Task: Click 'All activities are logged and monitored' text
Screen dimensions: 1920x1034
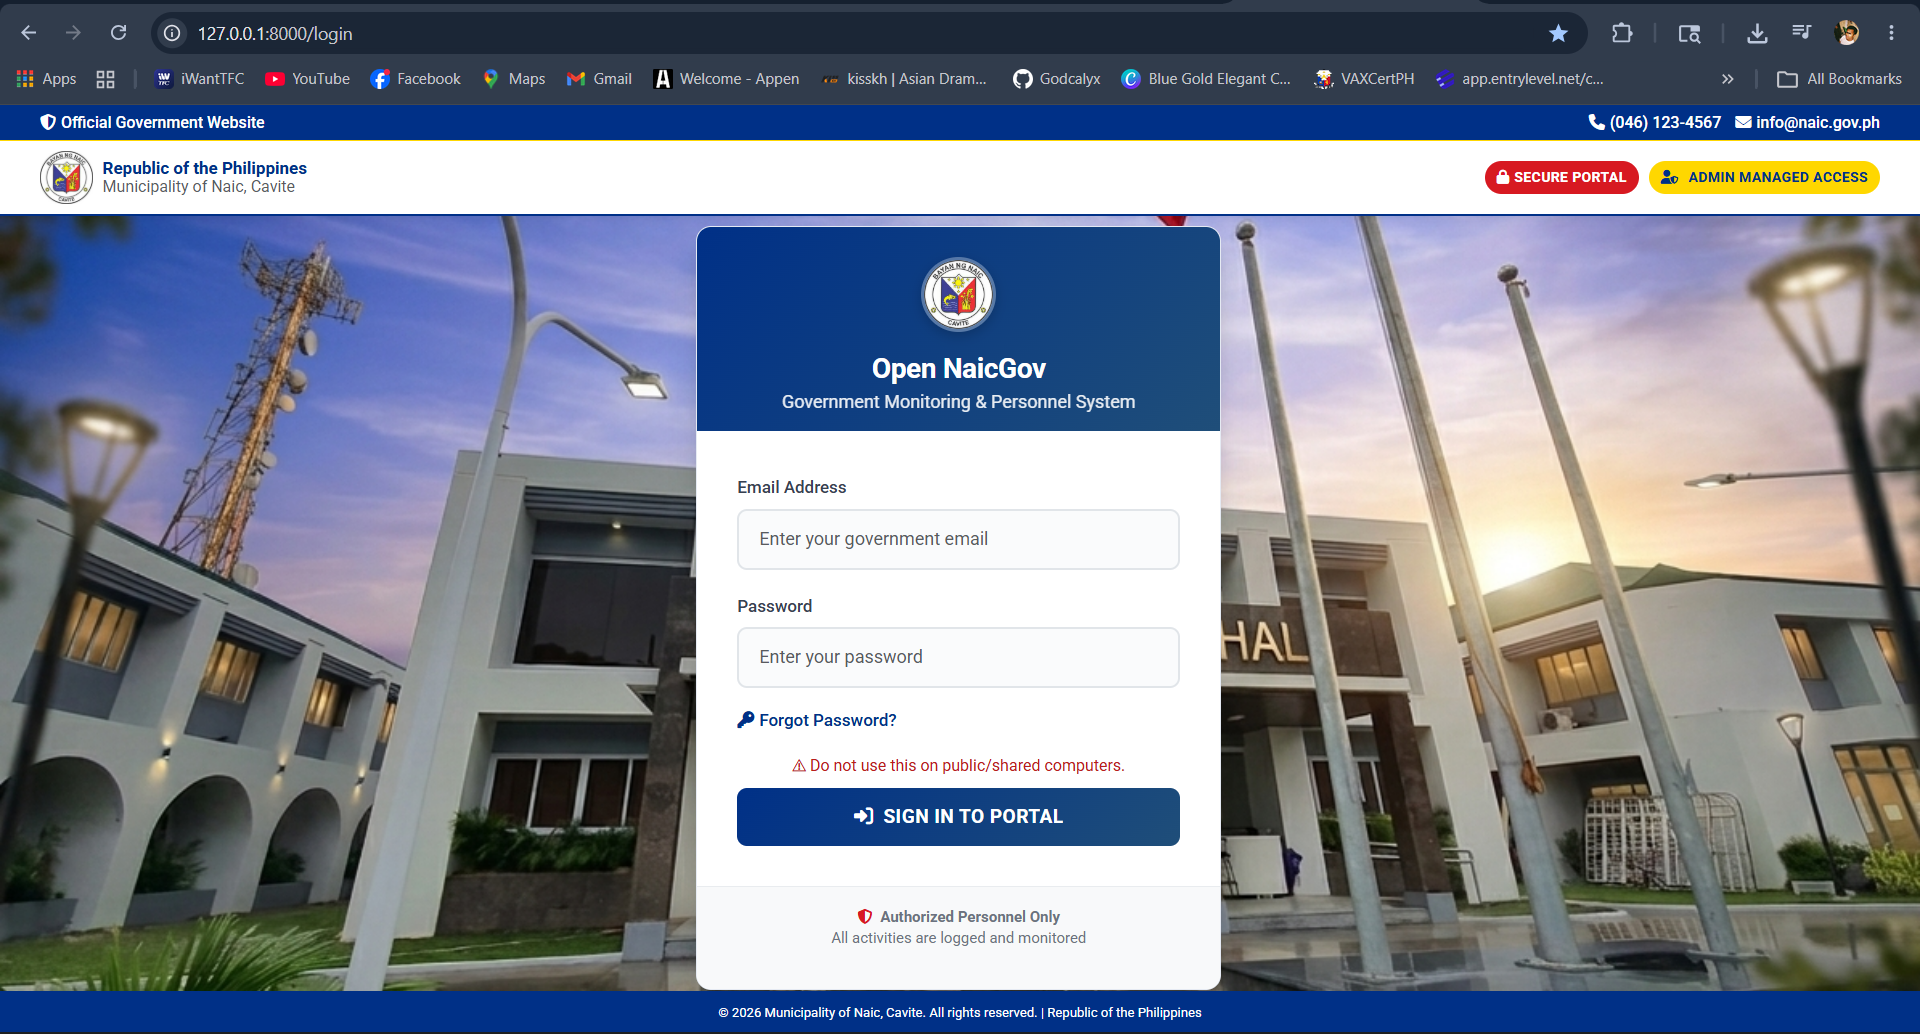Action: 958,938
